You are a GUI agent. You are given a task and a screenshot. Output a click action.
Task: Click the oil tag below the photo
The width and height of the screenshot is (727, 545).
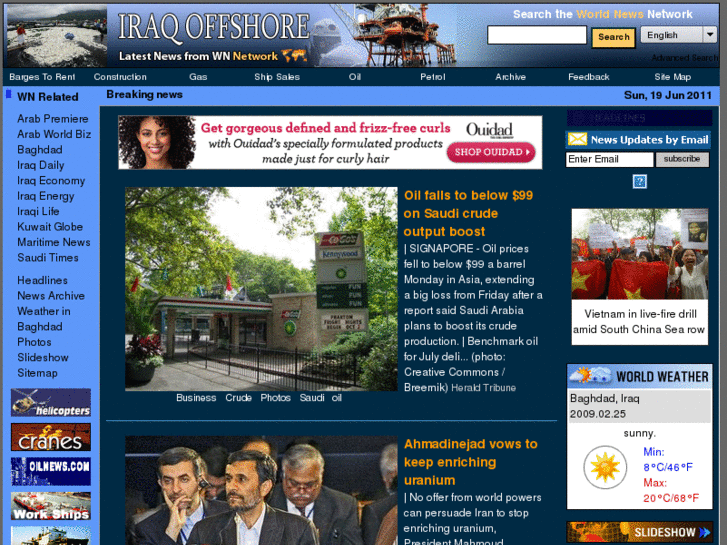click(x=337, y=398)
